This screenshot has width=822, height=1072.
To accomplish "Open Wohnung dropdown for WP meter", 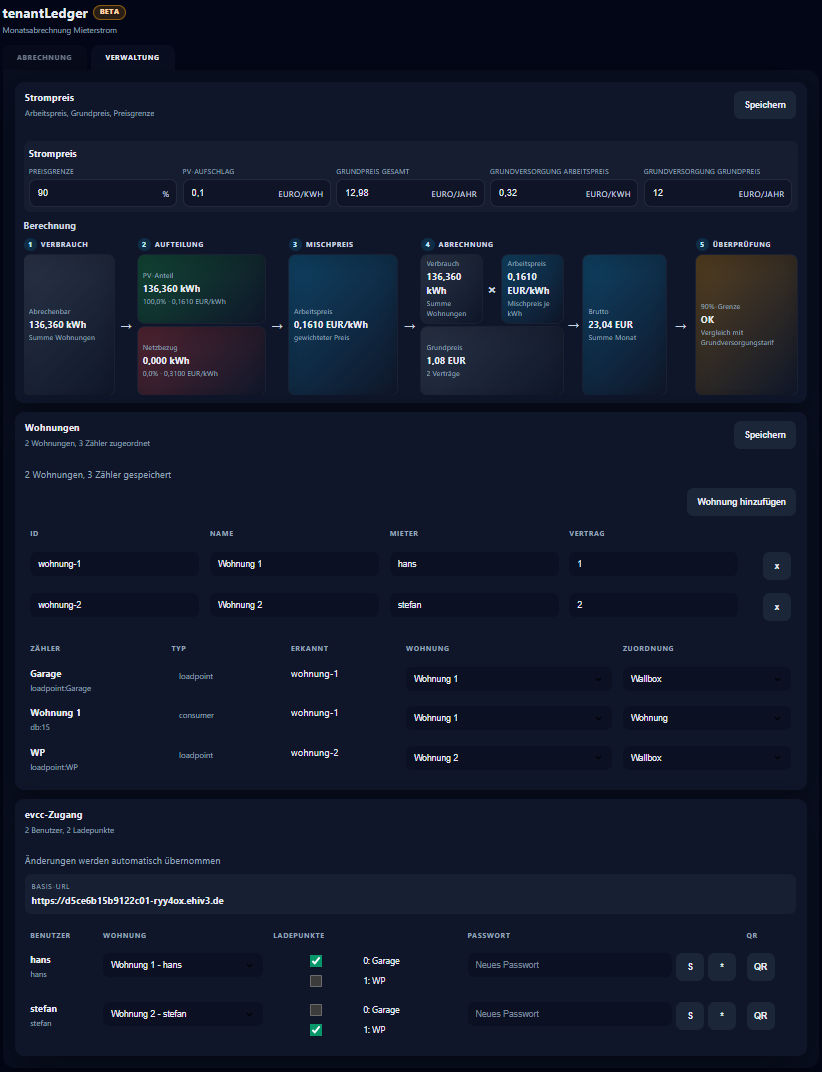I will (x=508, y=758).
